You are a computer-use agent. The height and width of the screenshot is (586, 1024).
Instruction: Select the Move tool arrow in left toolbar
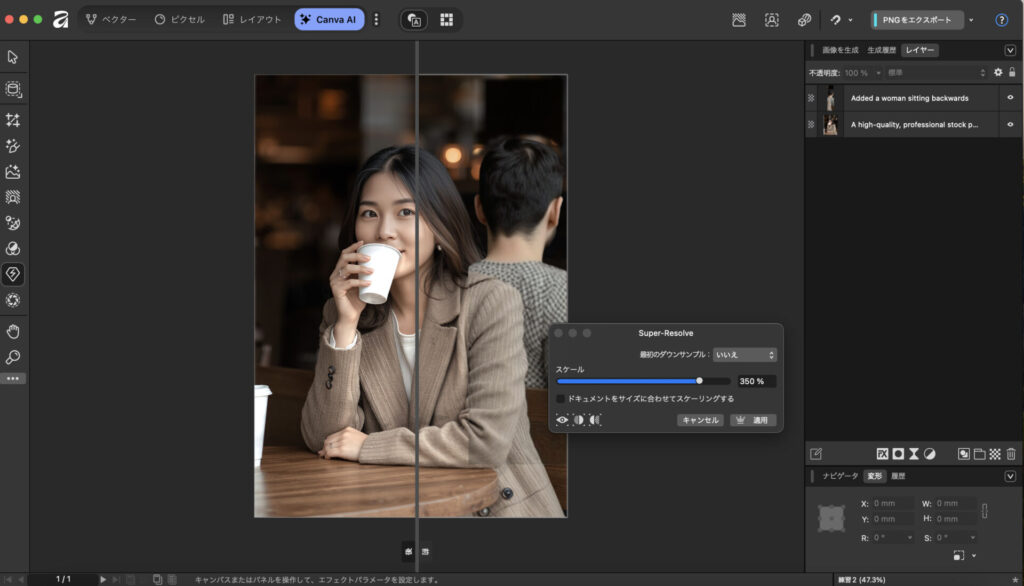(13, 57)
